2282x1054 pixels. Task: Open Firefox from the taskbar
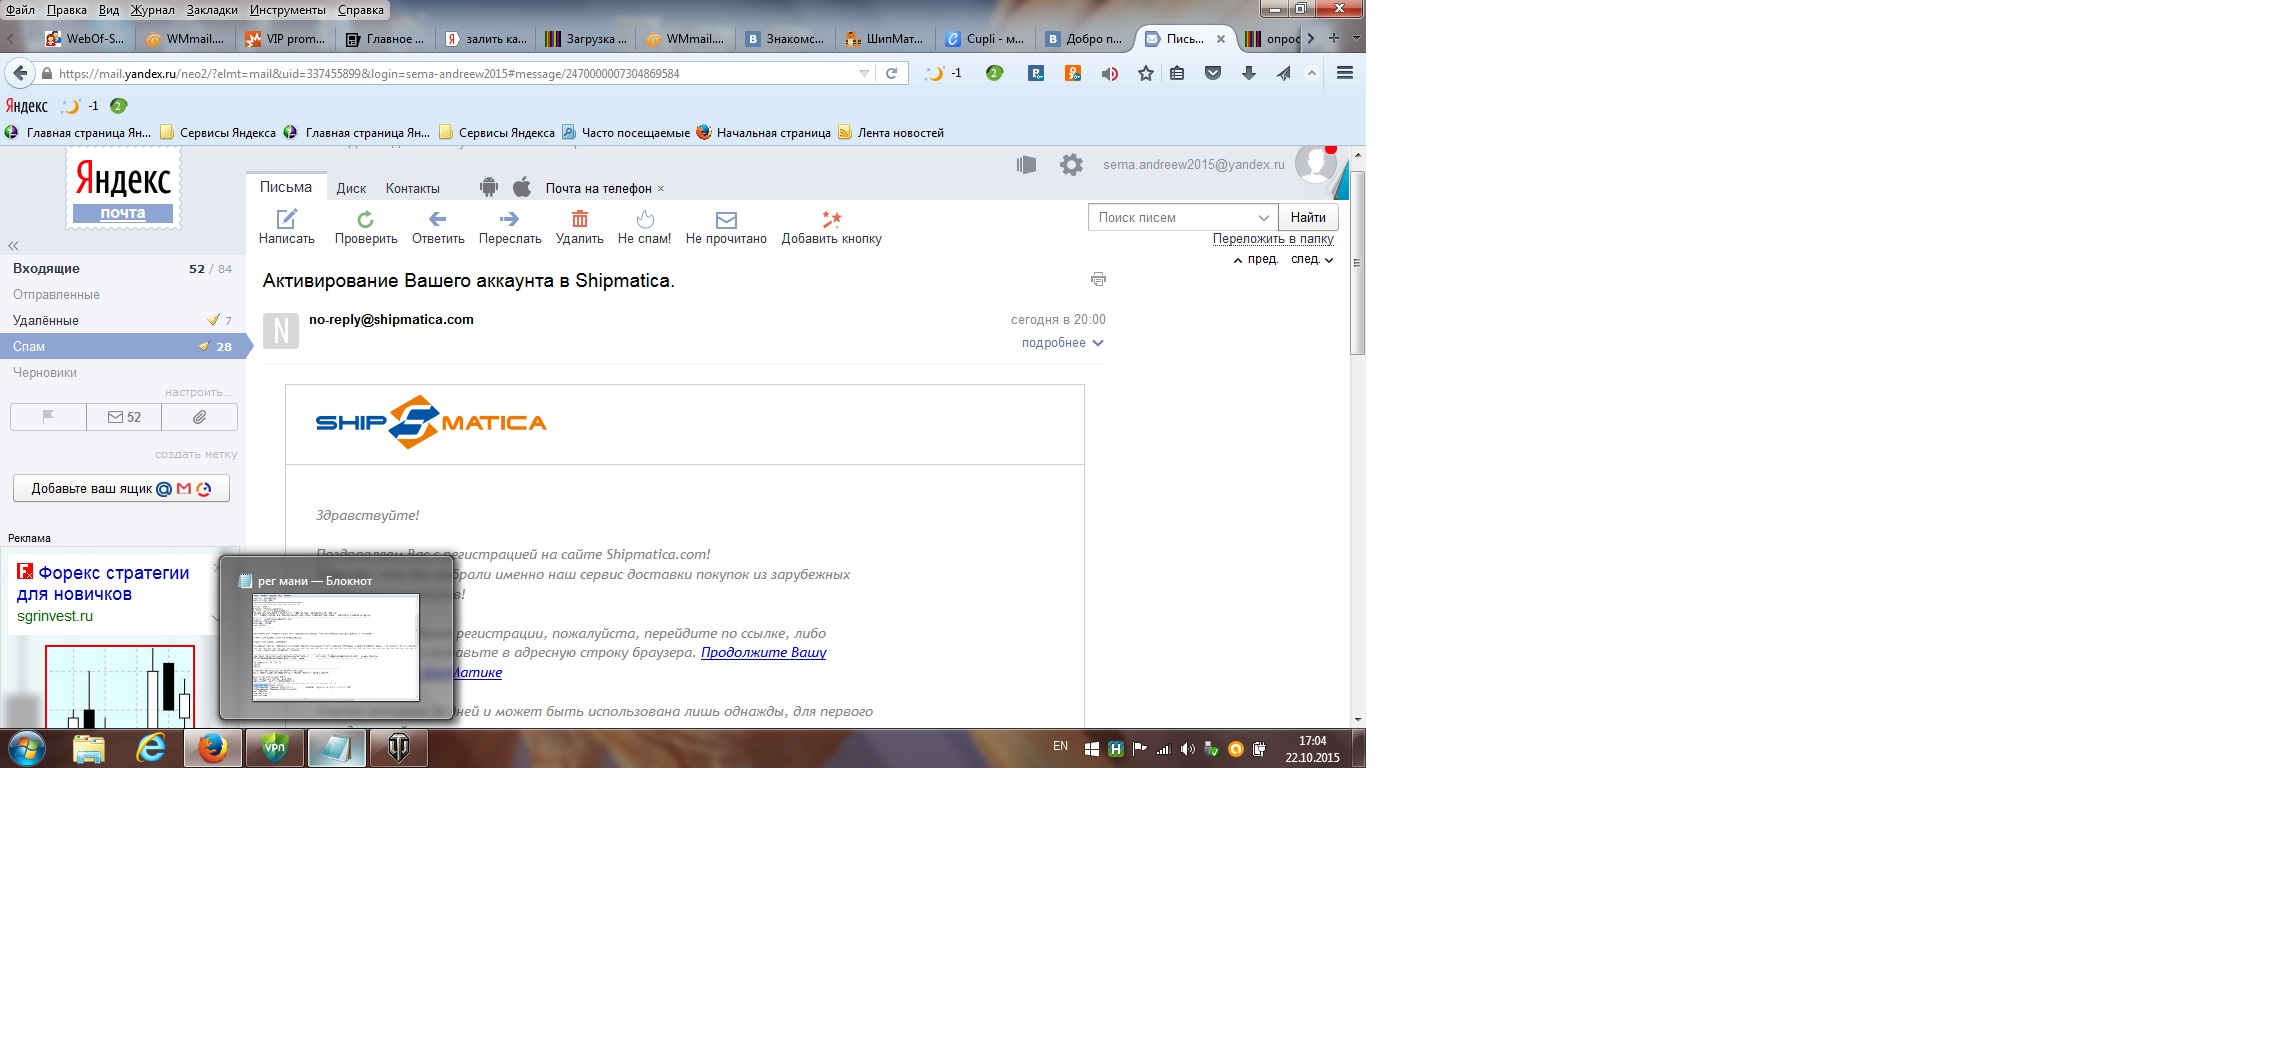coord(213,748)
